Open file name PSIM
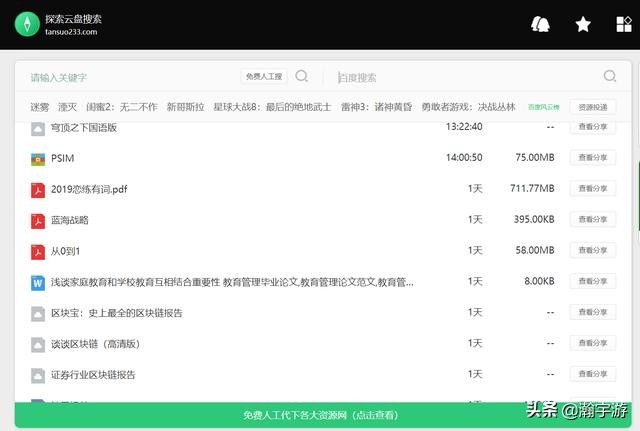 (62, 158)
